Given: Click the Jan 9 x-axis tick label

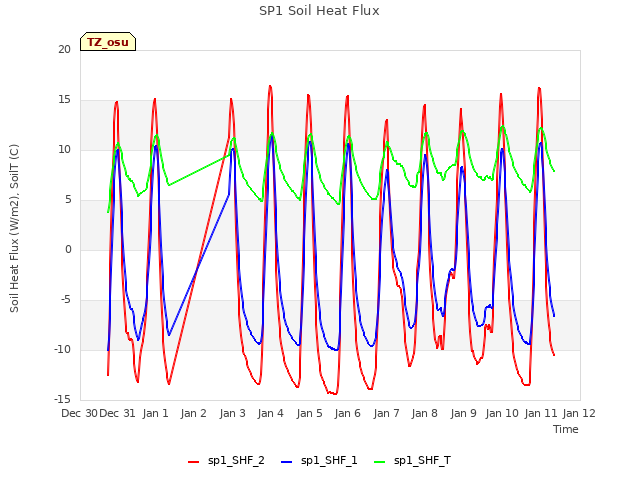Looking at the screenshot, I should click(x=464, y=413).
